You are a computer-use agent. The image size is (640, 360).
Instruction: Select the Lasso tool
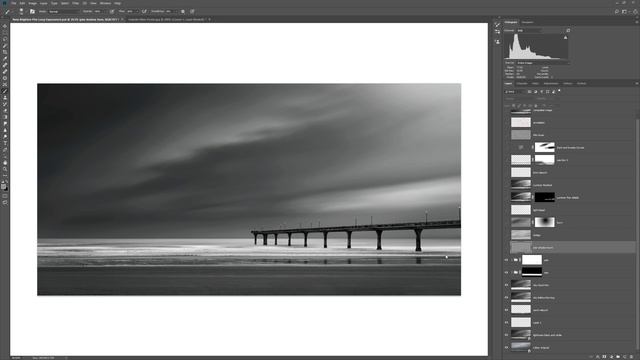click(5, 39)
